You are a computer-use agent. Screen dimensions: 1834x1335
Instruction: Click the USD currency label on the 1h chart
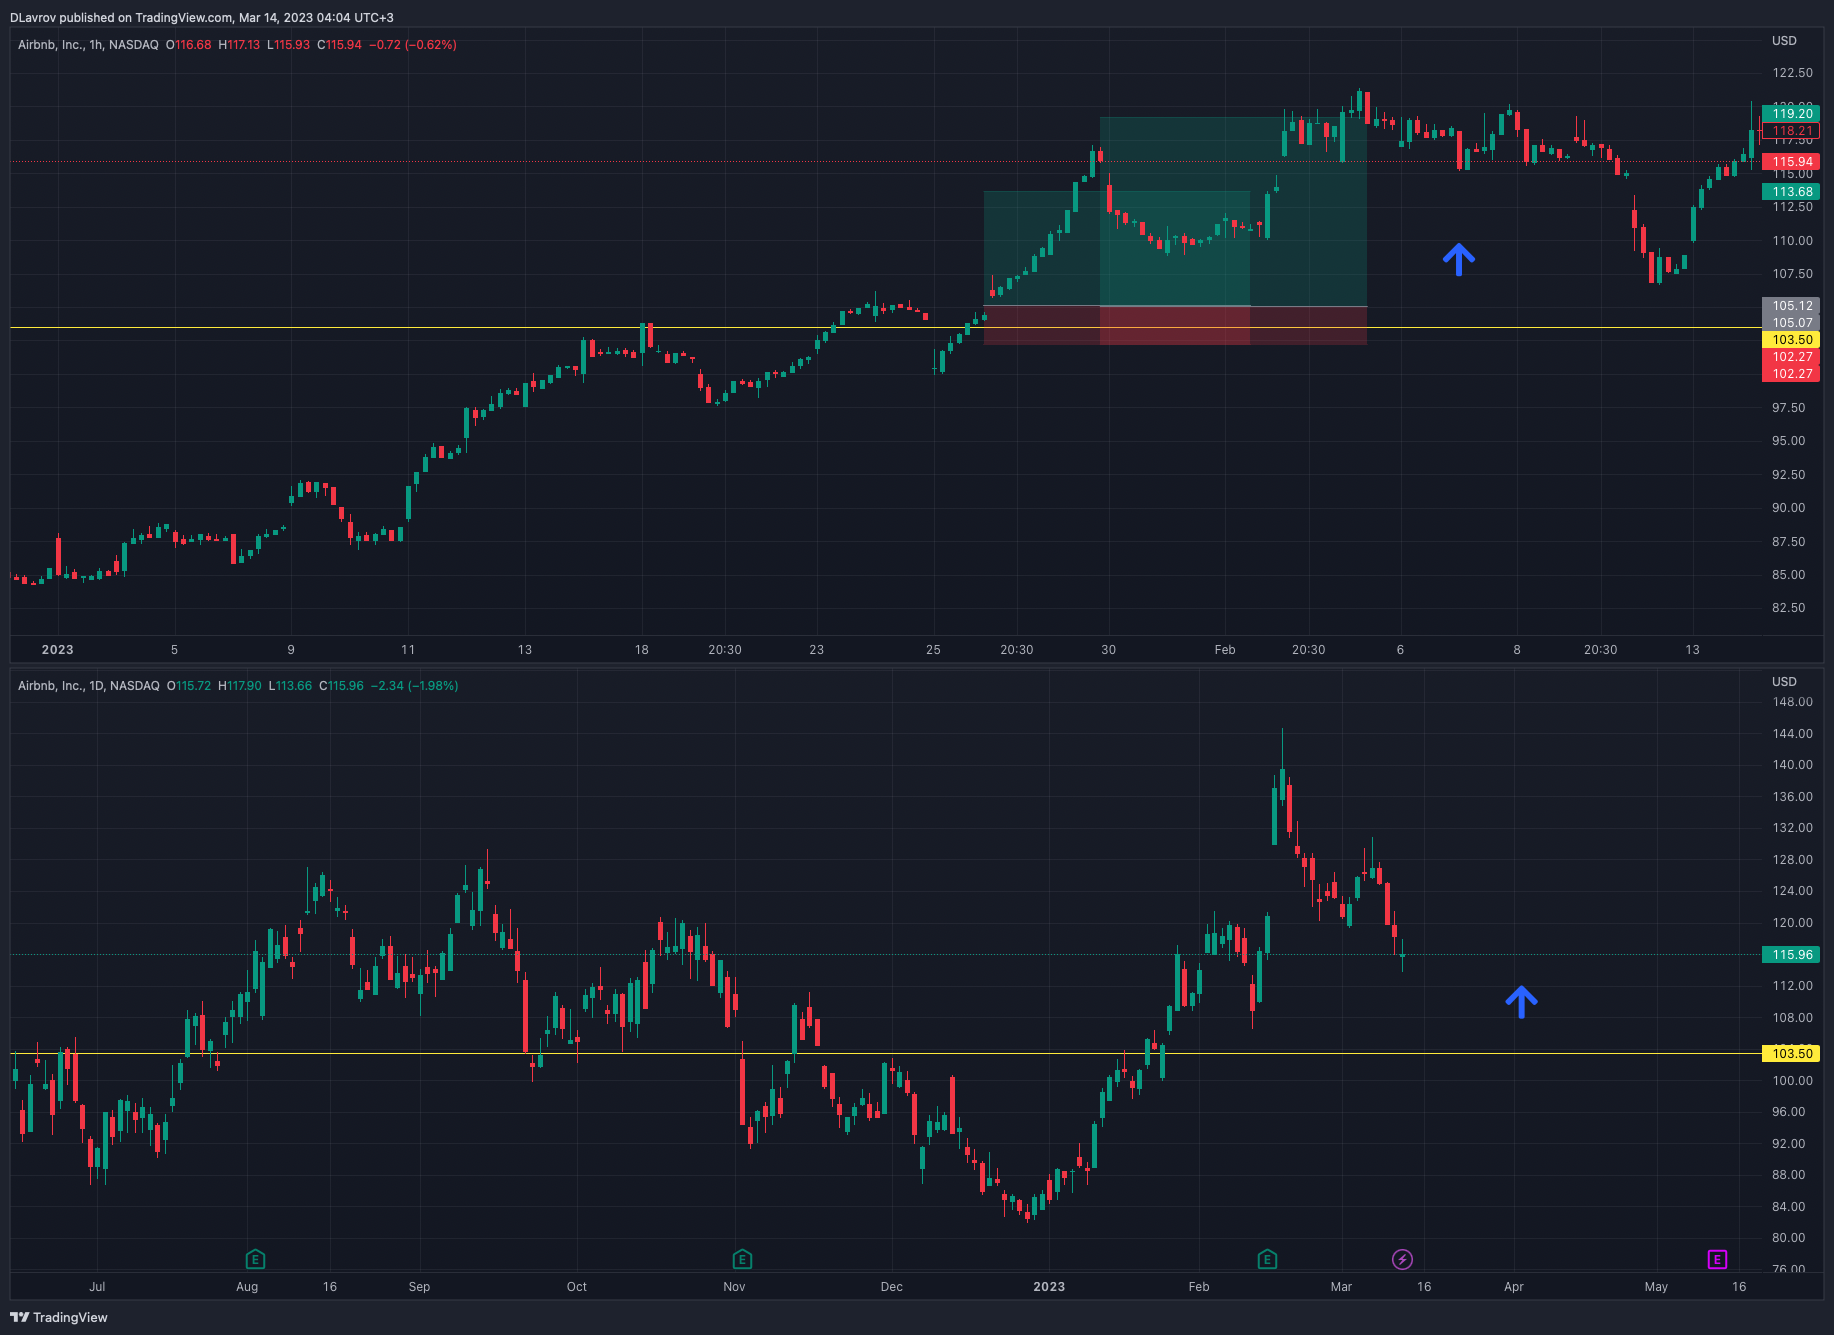point(1784,41)
